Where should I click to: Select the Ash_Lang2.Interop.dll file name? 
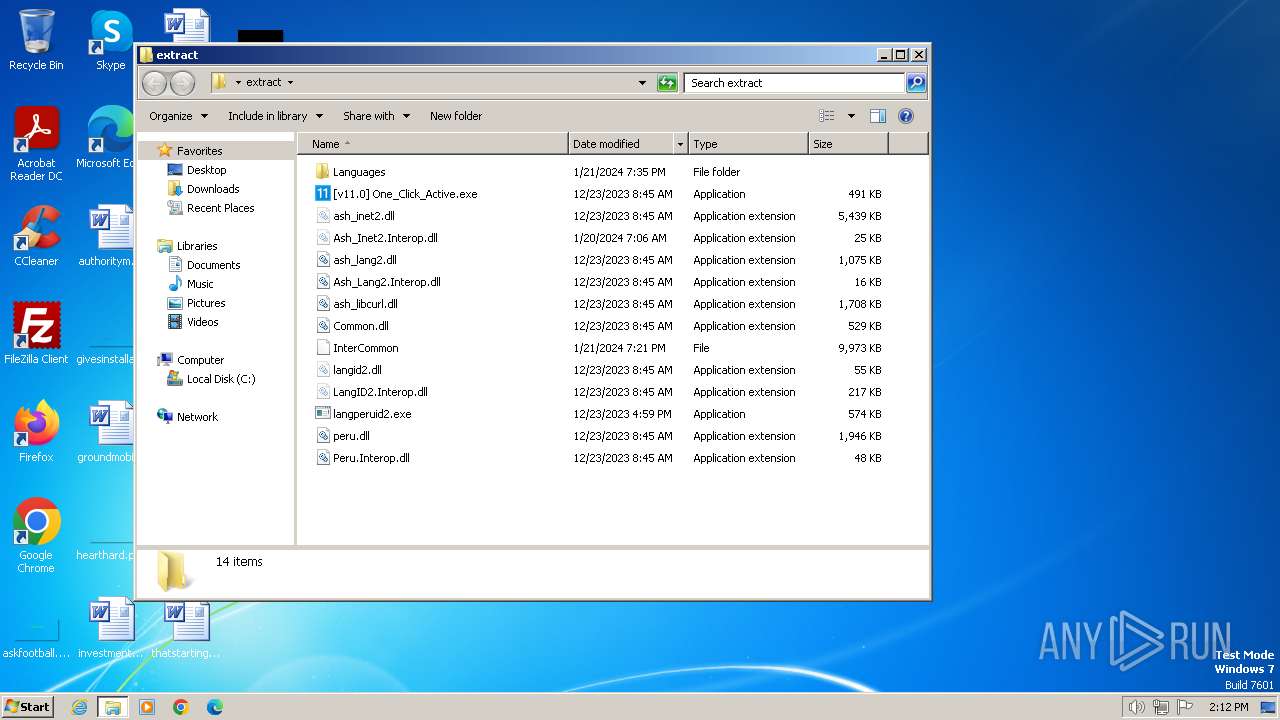tap(387, 282)
